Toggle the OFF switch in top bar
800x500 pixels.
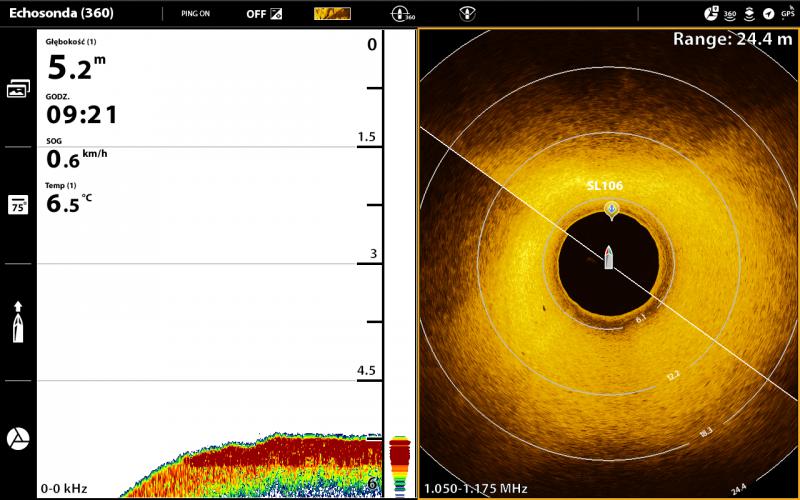pyautogui.click(x=265, y=14)
